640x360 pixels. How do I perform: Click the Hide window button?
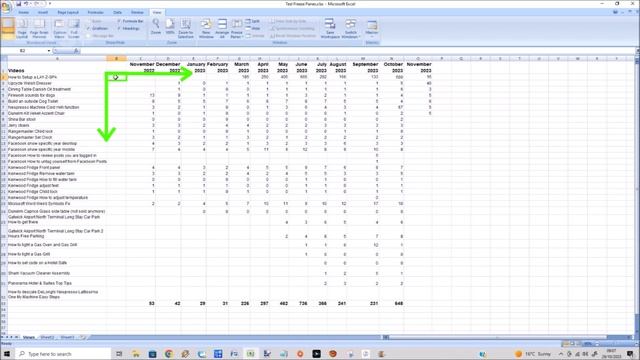[x=253, y=29]
